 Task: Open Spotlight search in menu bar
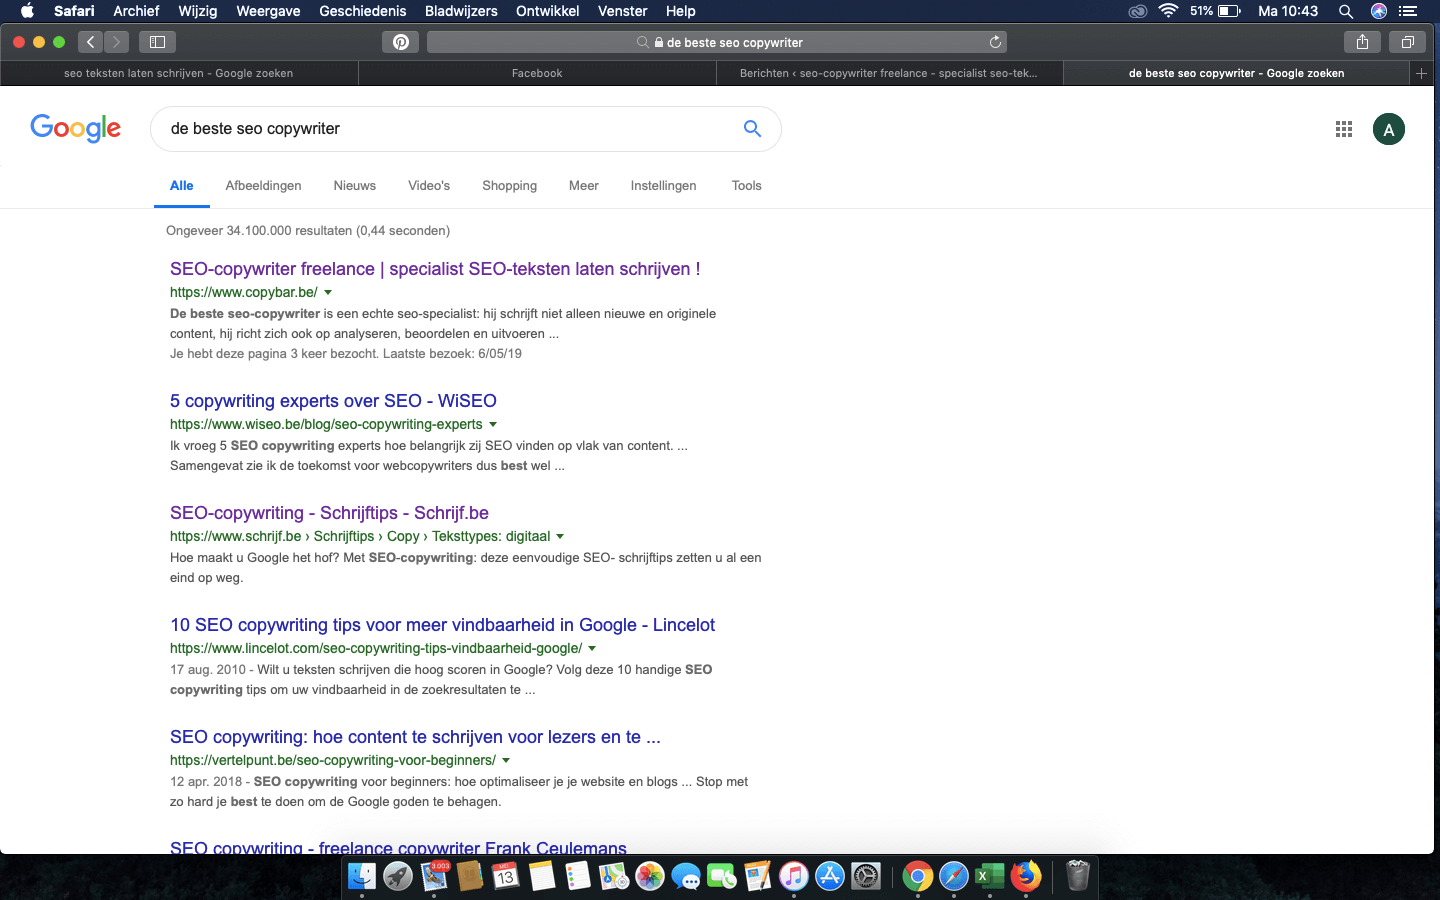click(x=1346, y=11)
